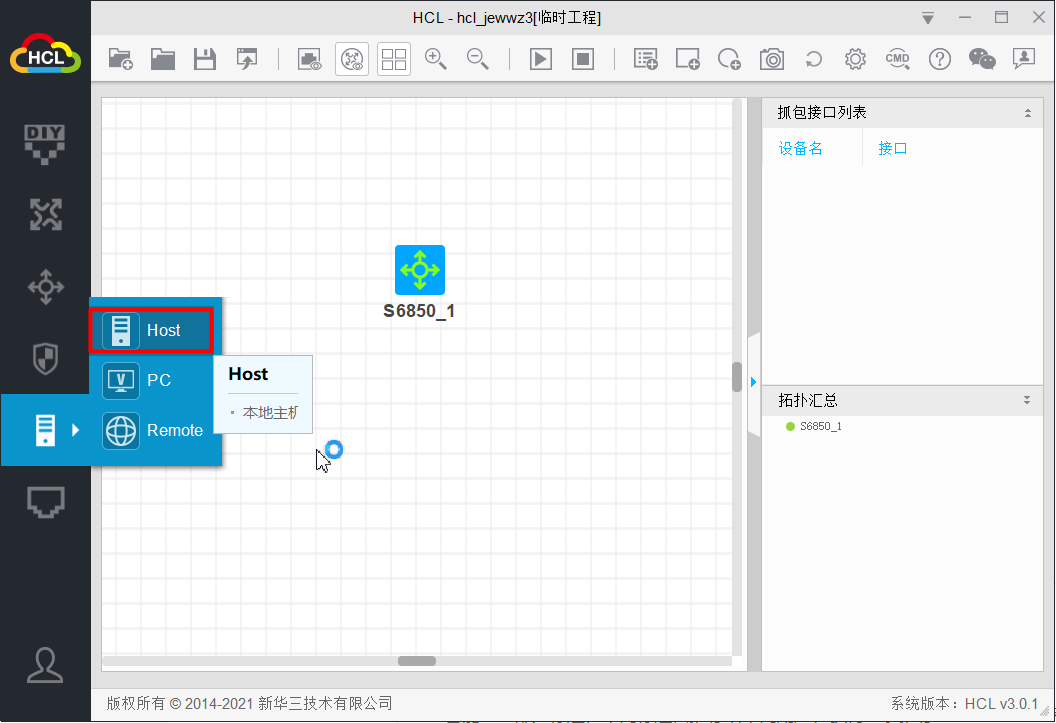The image size is (1056, 723).
Task: Hide right panel with blue arrow
Action: pyautogui.click(x=754, y=382)
